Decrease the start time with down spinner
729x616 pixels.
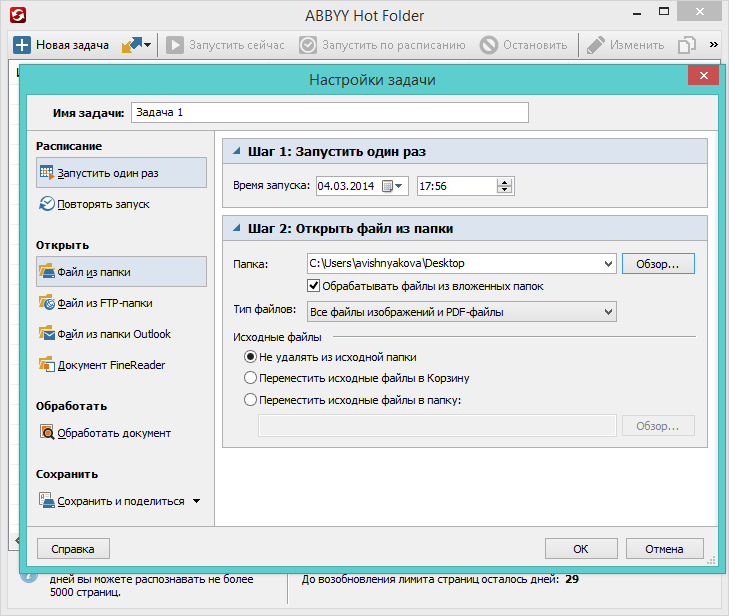[x=504, y=190]
